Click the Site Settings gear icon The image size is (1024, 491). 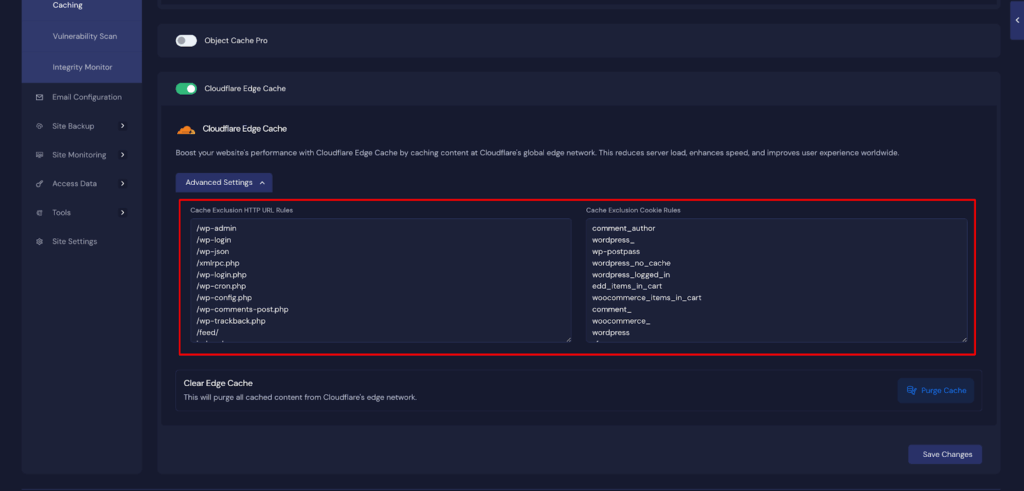tap(39, 242)
